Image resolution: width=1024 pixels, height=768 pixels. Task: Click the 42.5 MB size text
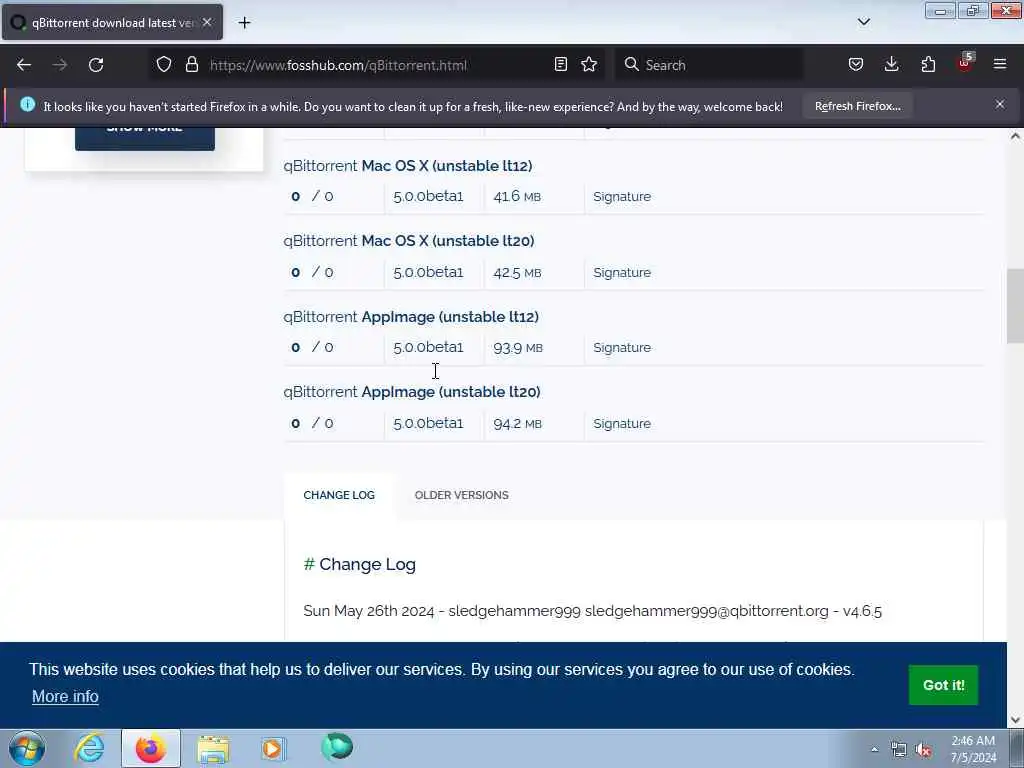517,272
